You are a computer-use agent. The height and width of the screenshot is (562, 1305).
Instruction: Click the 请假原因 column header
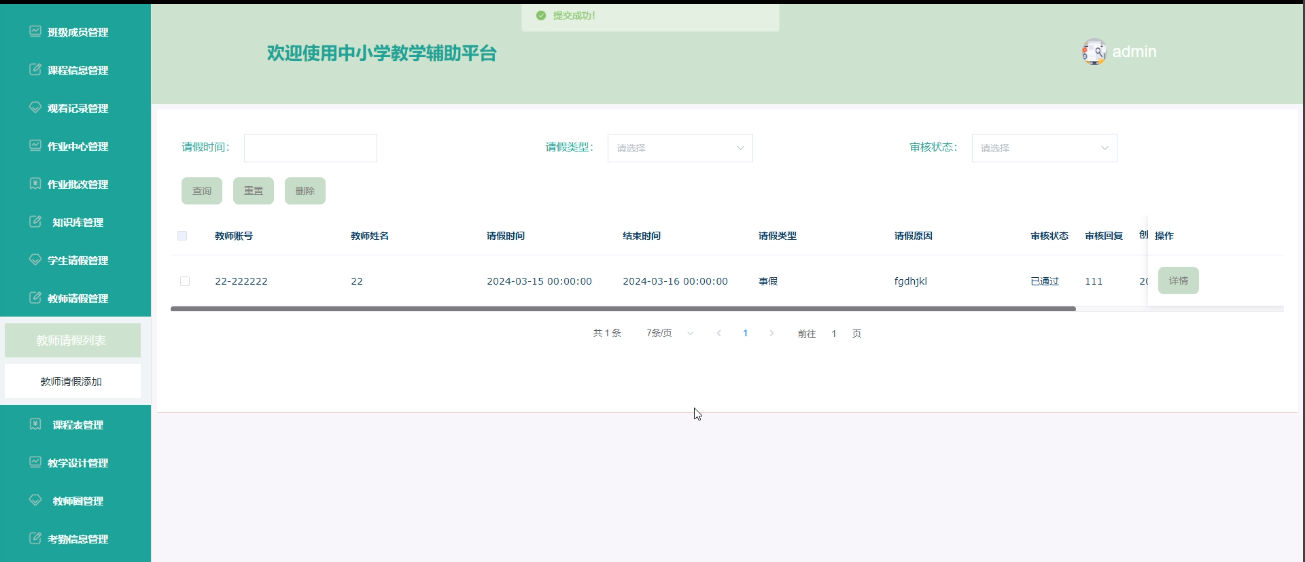pyautogui.click(x=914, y=236)
